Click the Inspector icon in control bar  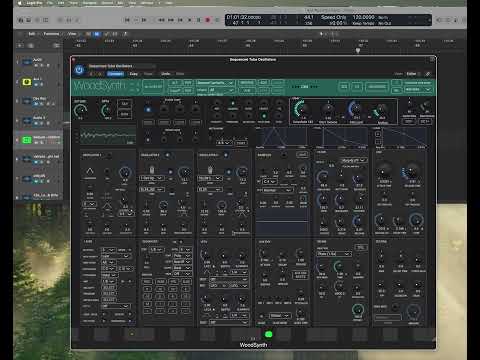(29, 20)
